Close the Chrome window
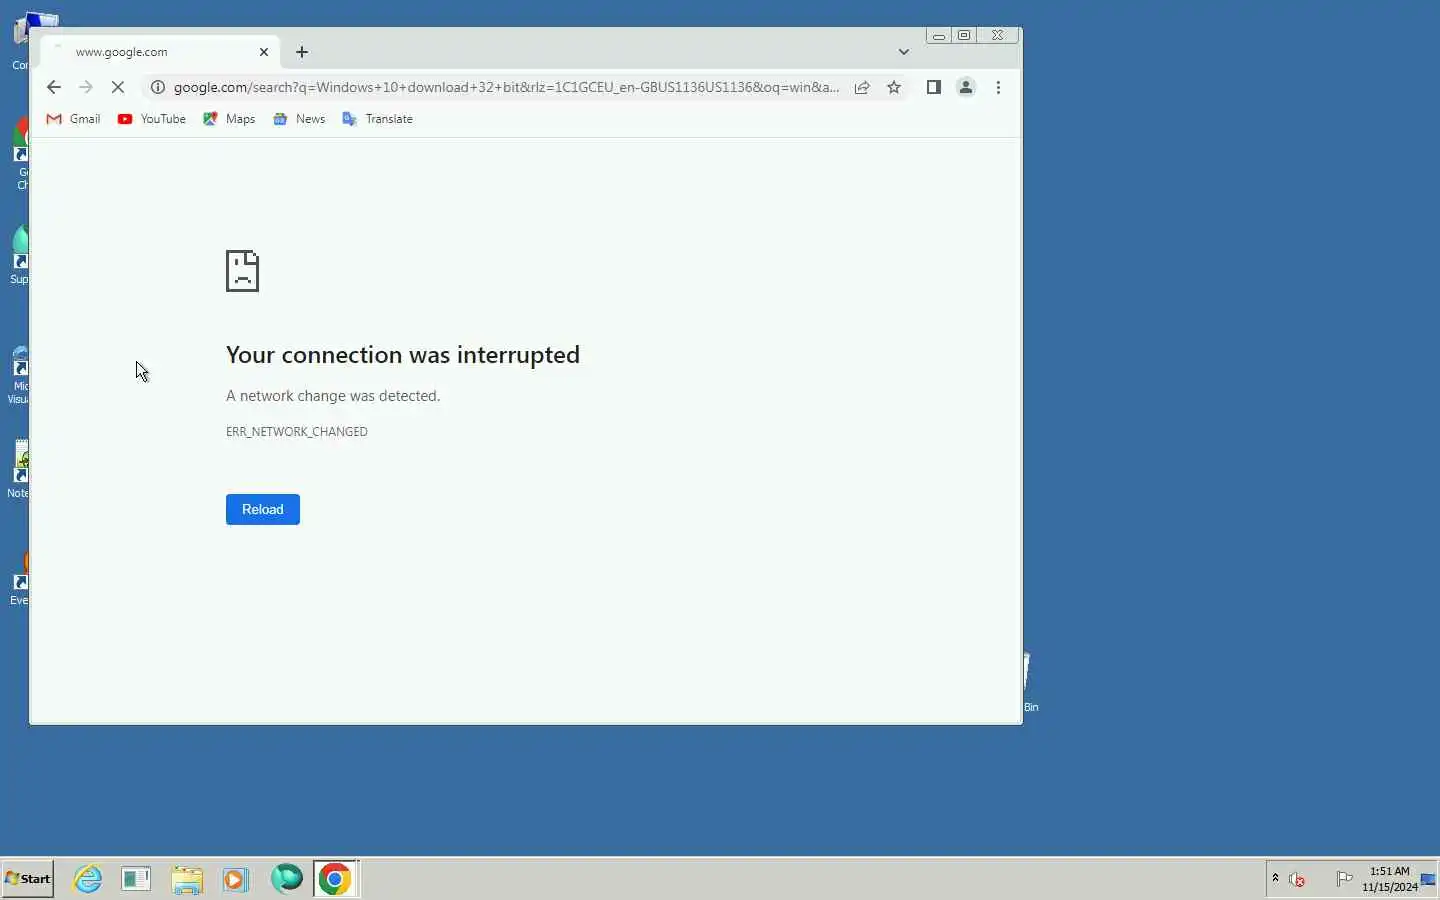The image size is (1440, 900). pos(998,35)
